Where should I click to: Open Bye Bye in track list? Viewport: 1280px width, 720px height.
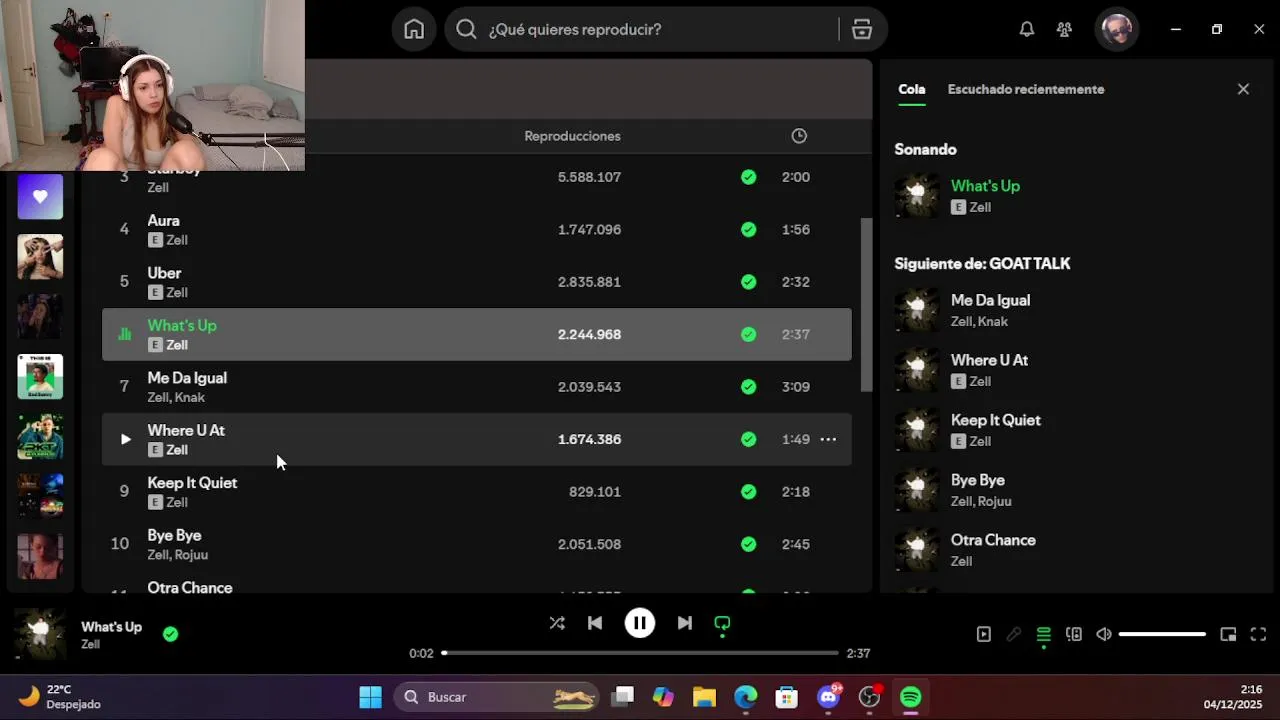click(x=174, y=535)
